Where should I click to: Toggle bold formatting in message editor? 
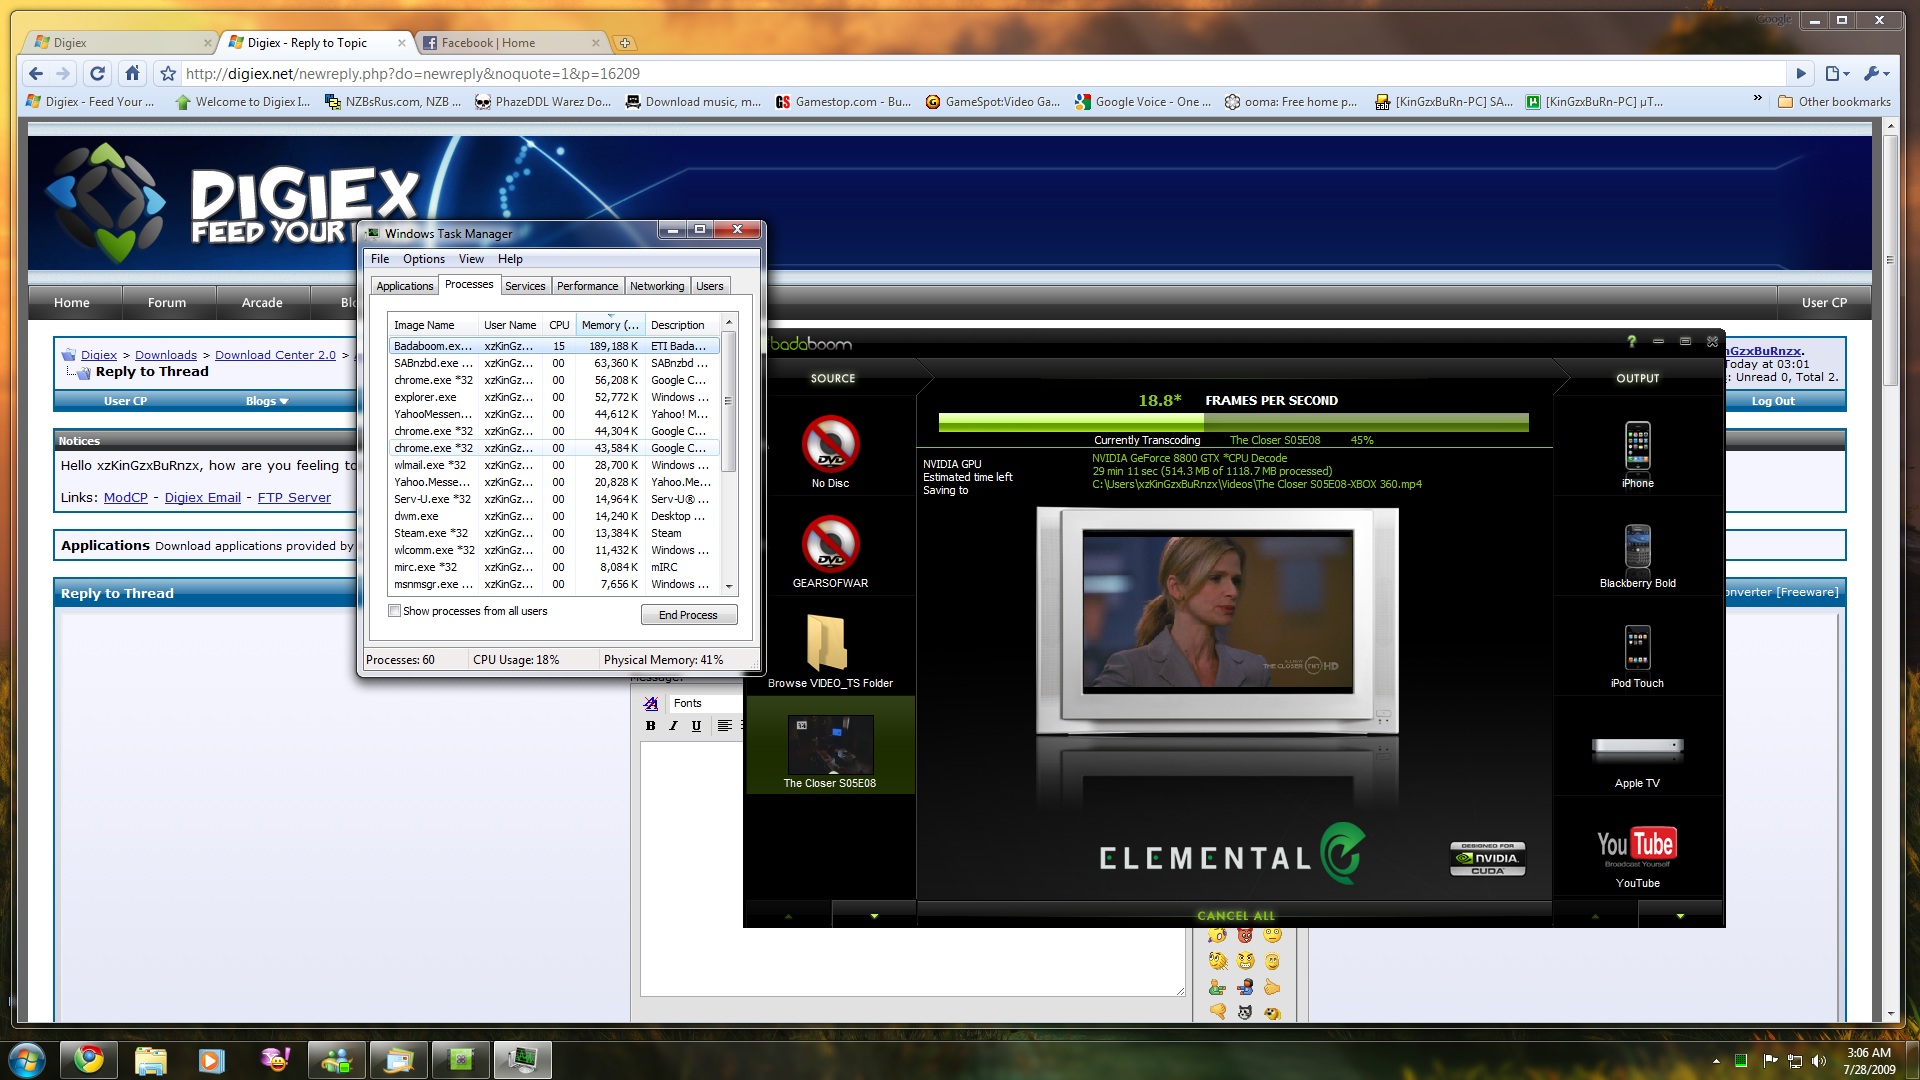pos(650,726)
